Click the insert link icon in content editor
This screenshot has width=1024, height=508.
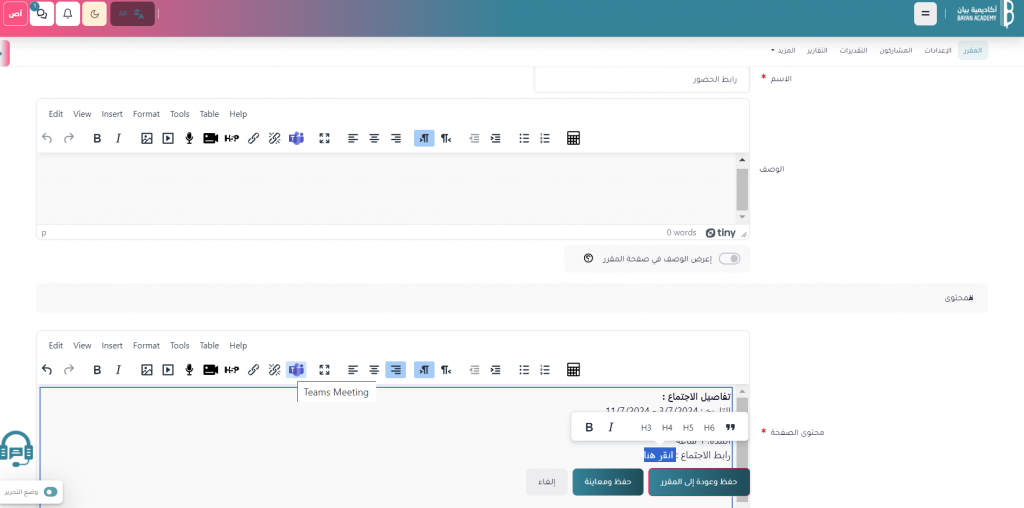click(x=253, y=370)
